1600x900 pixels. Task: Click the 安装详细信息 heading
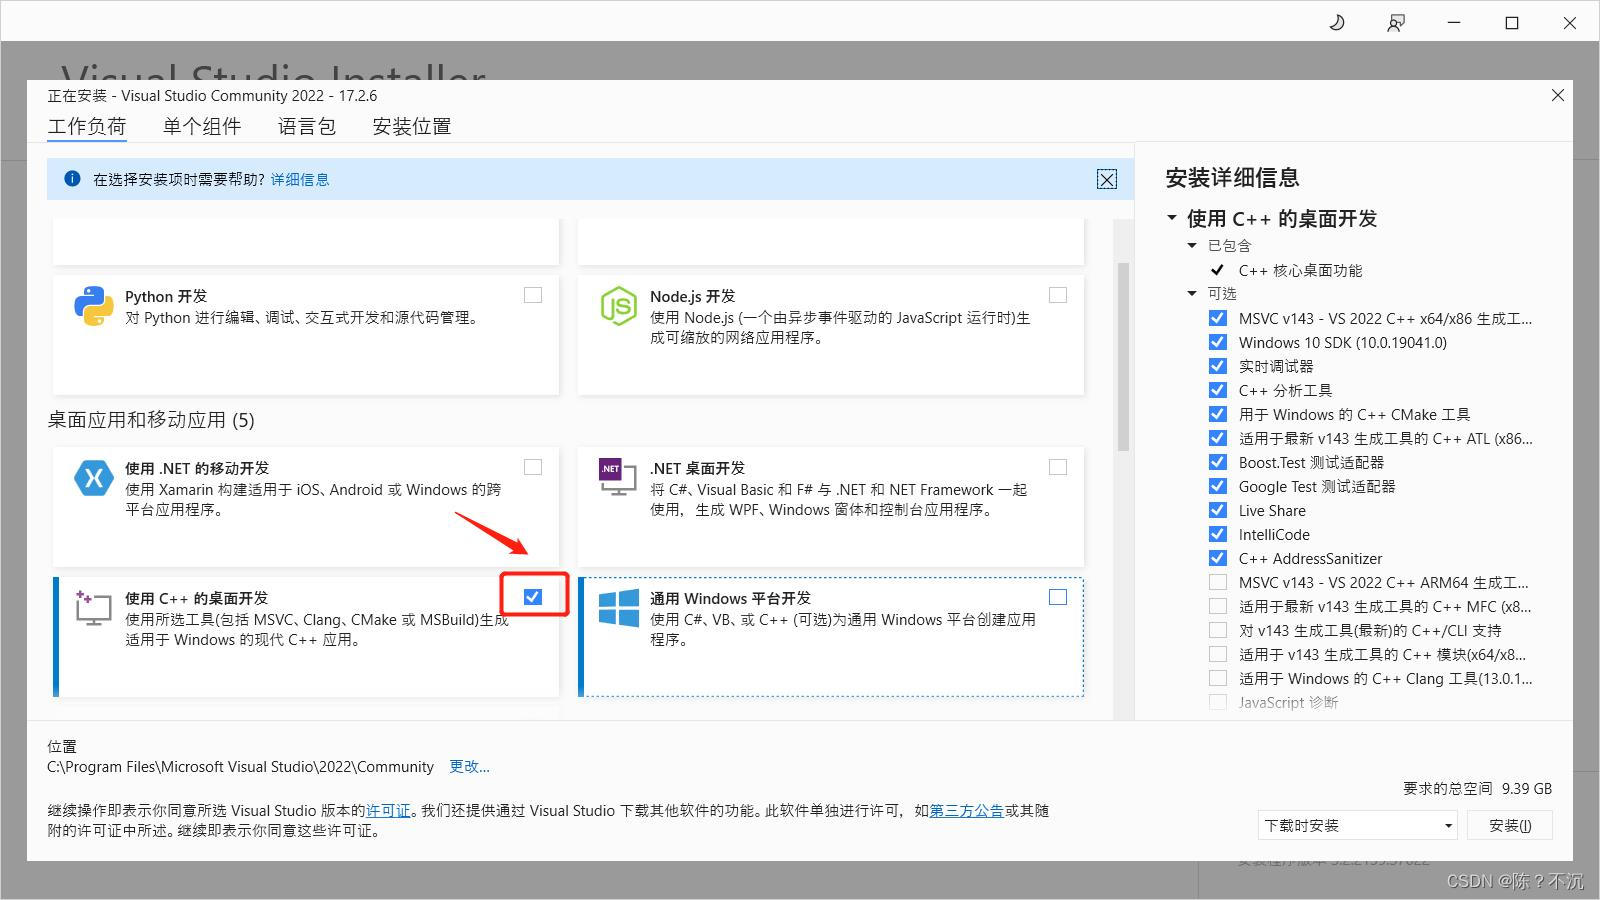(1232, 178)
